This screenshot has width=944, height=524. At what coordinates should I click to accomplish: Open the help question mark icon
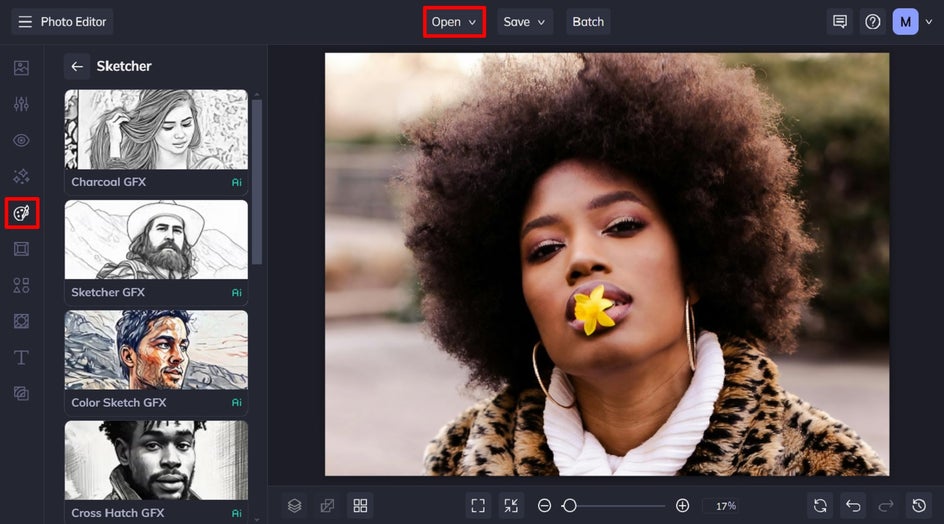pos(872,22)
